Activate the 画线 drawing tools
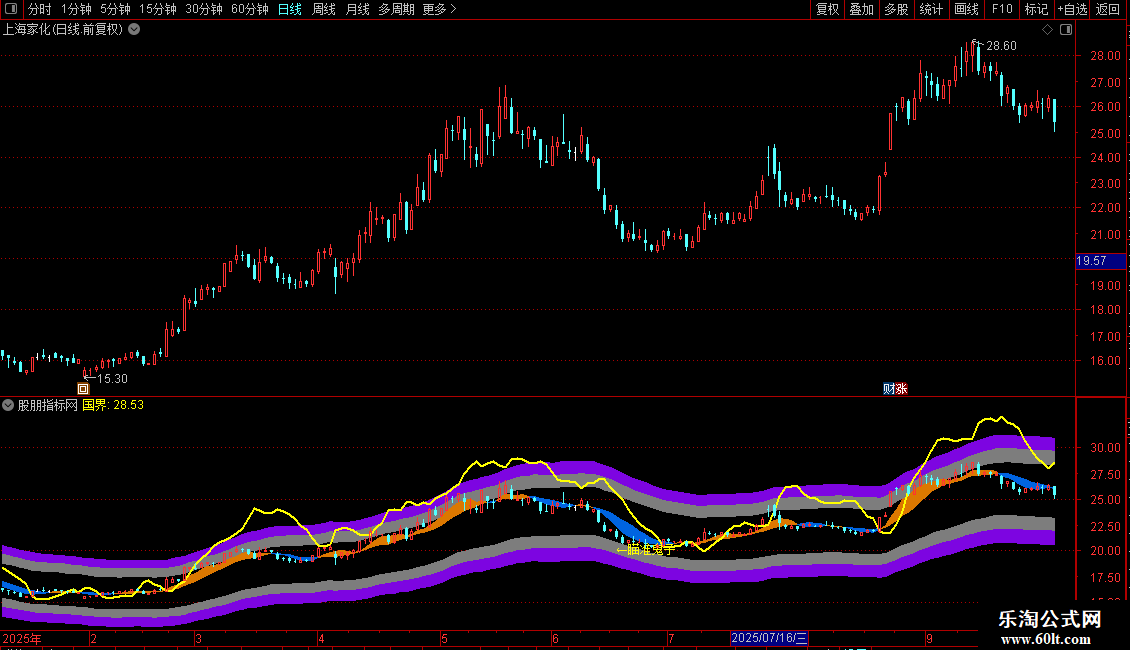Viewport: 1130px width, 650px height. pos(966,9)
